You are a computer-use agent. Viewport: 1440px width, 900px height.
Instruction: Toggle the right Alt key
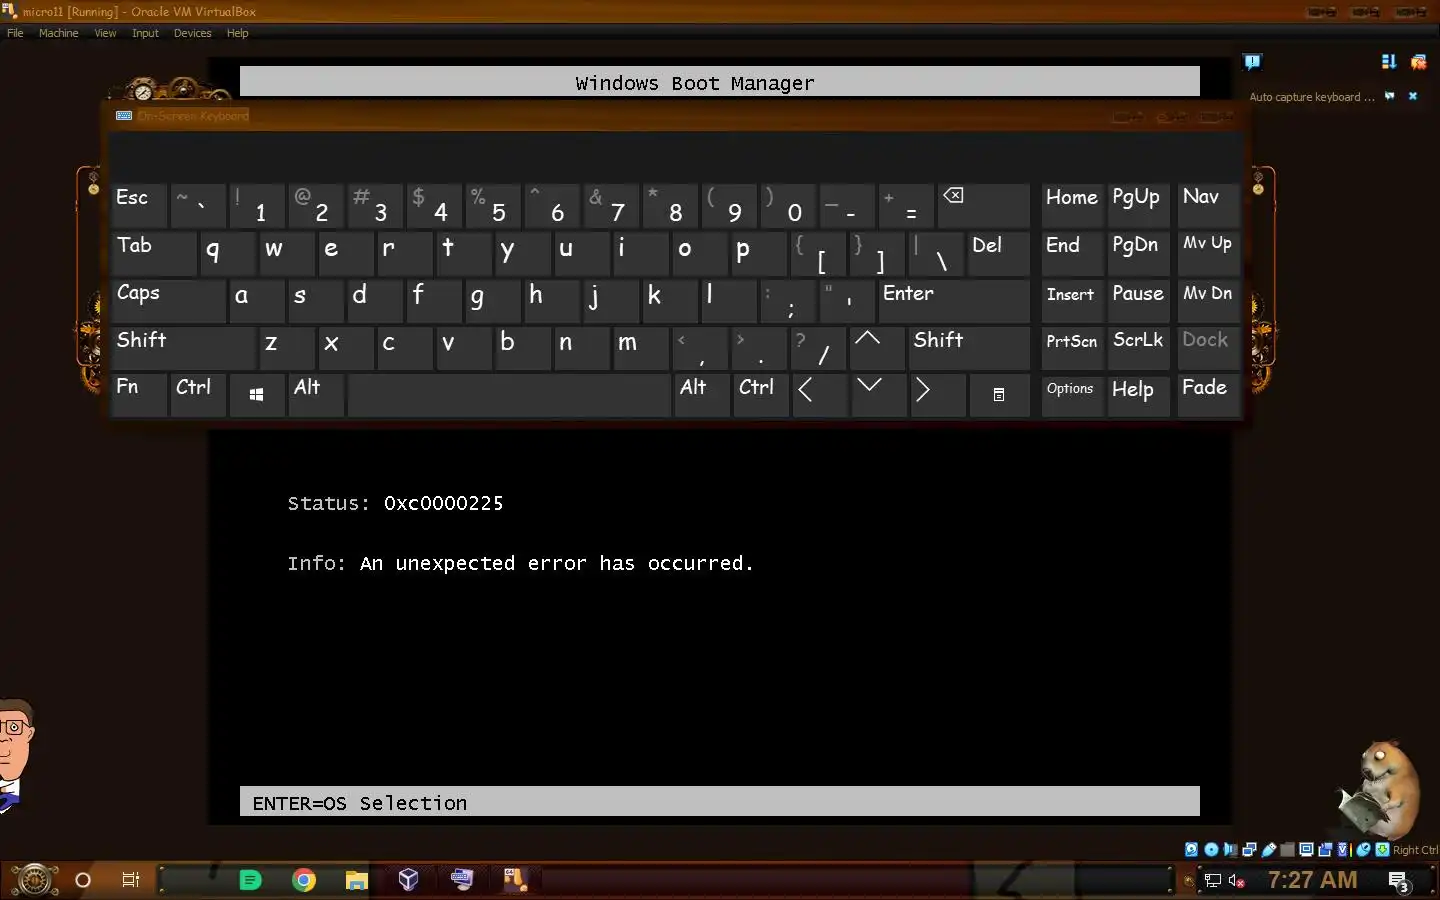tap(701, 395)
